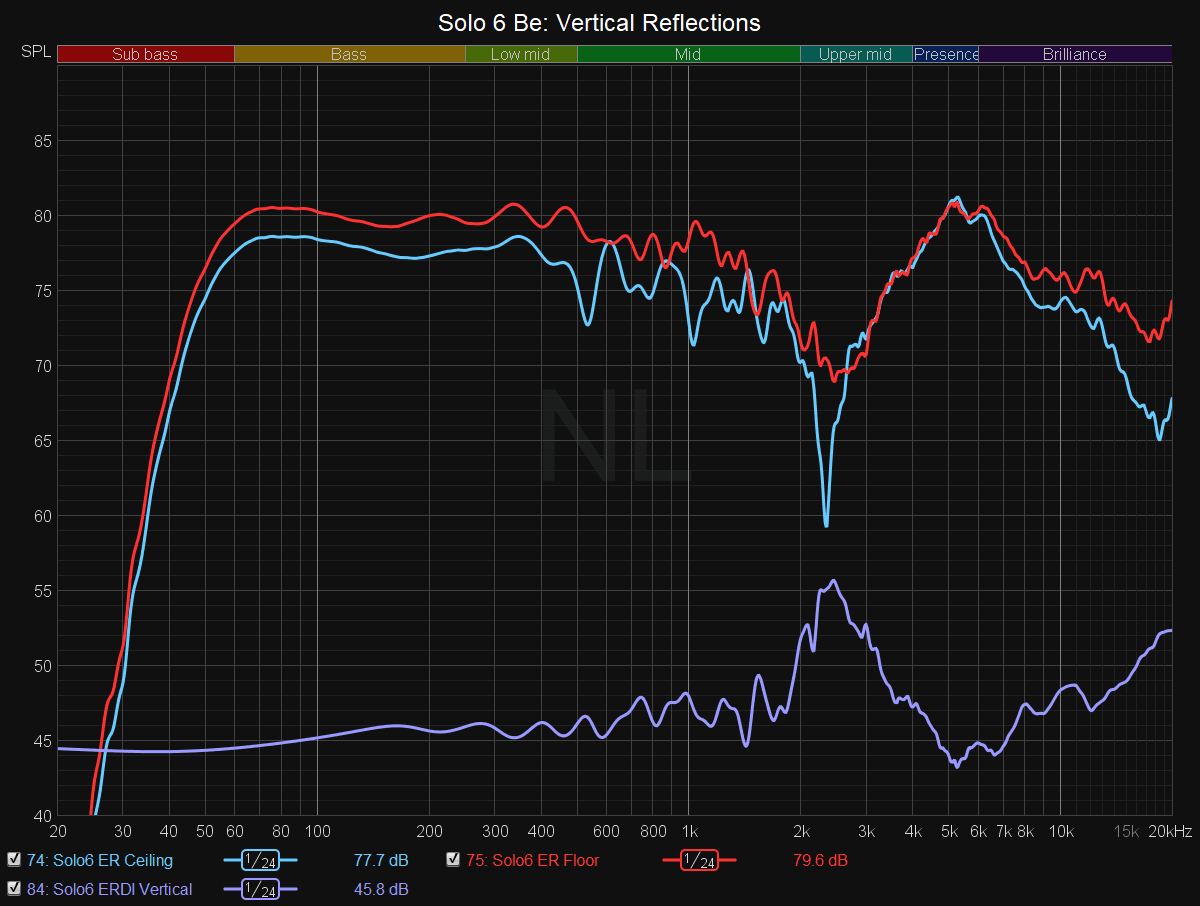Click the blue 1/24 smoothing badge for ER Ceiling

[x=261, y=860]
